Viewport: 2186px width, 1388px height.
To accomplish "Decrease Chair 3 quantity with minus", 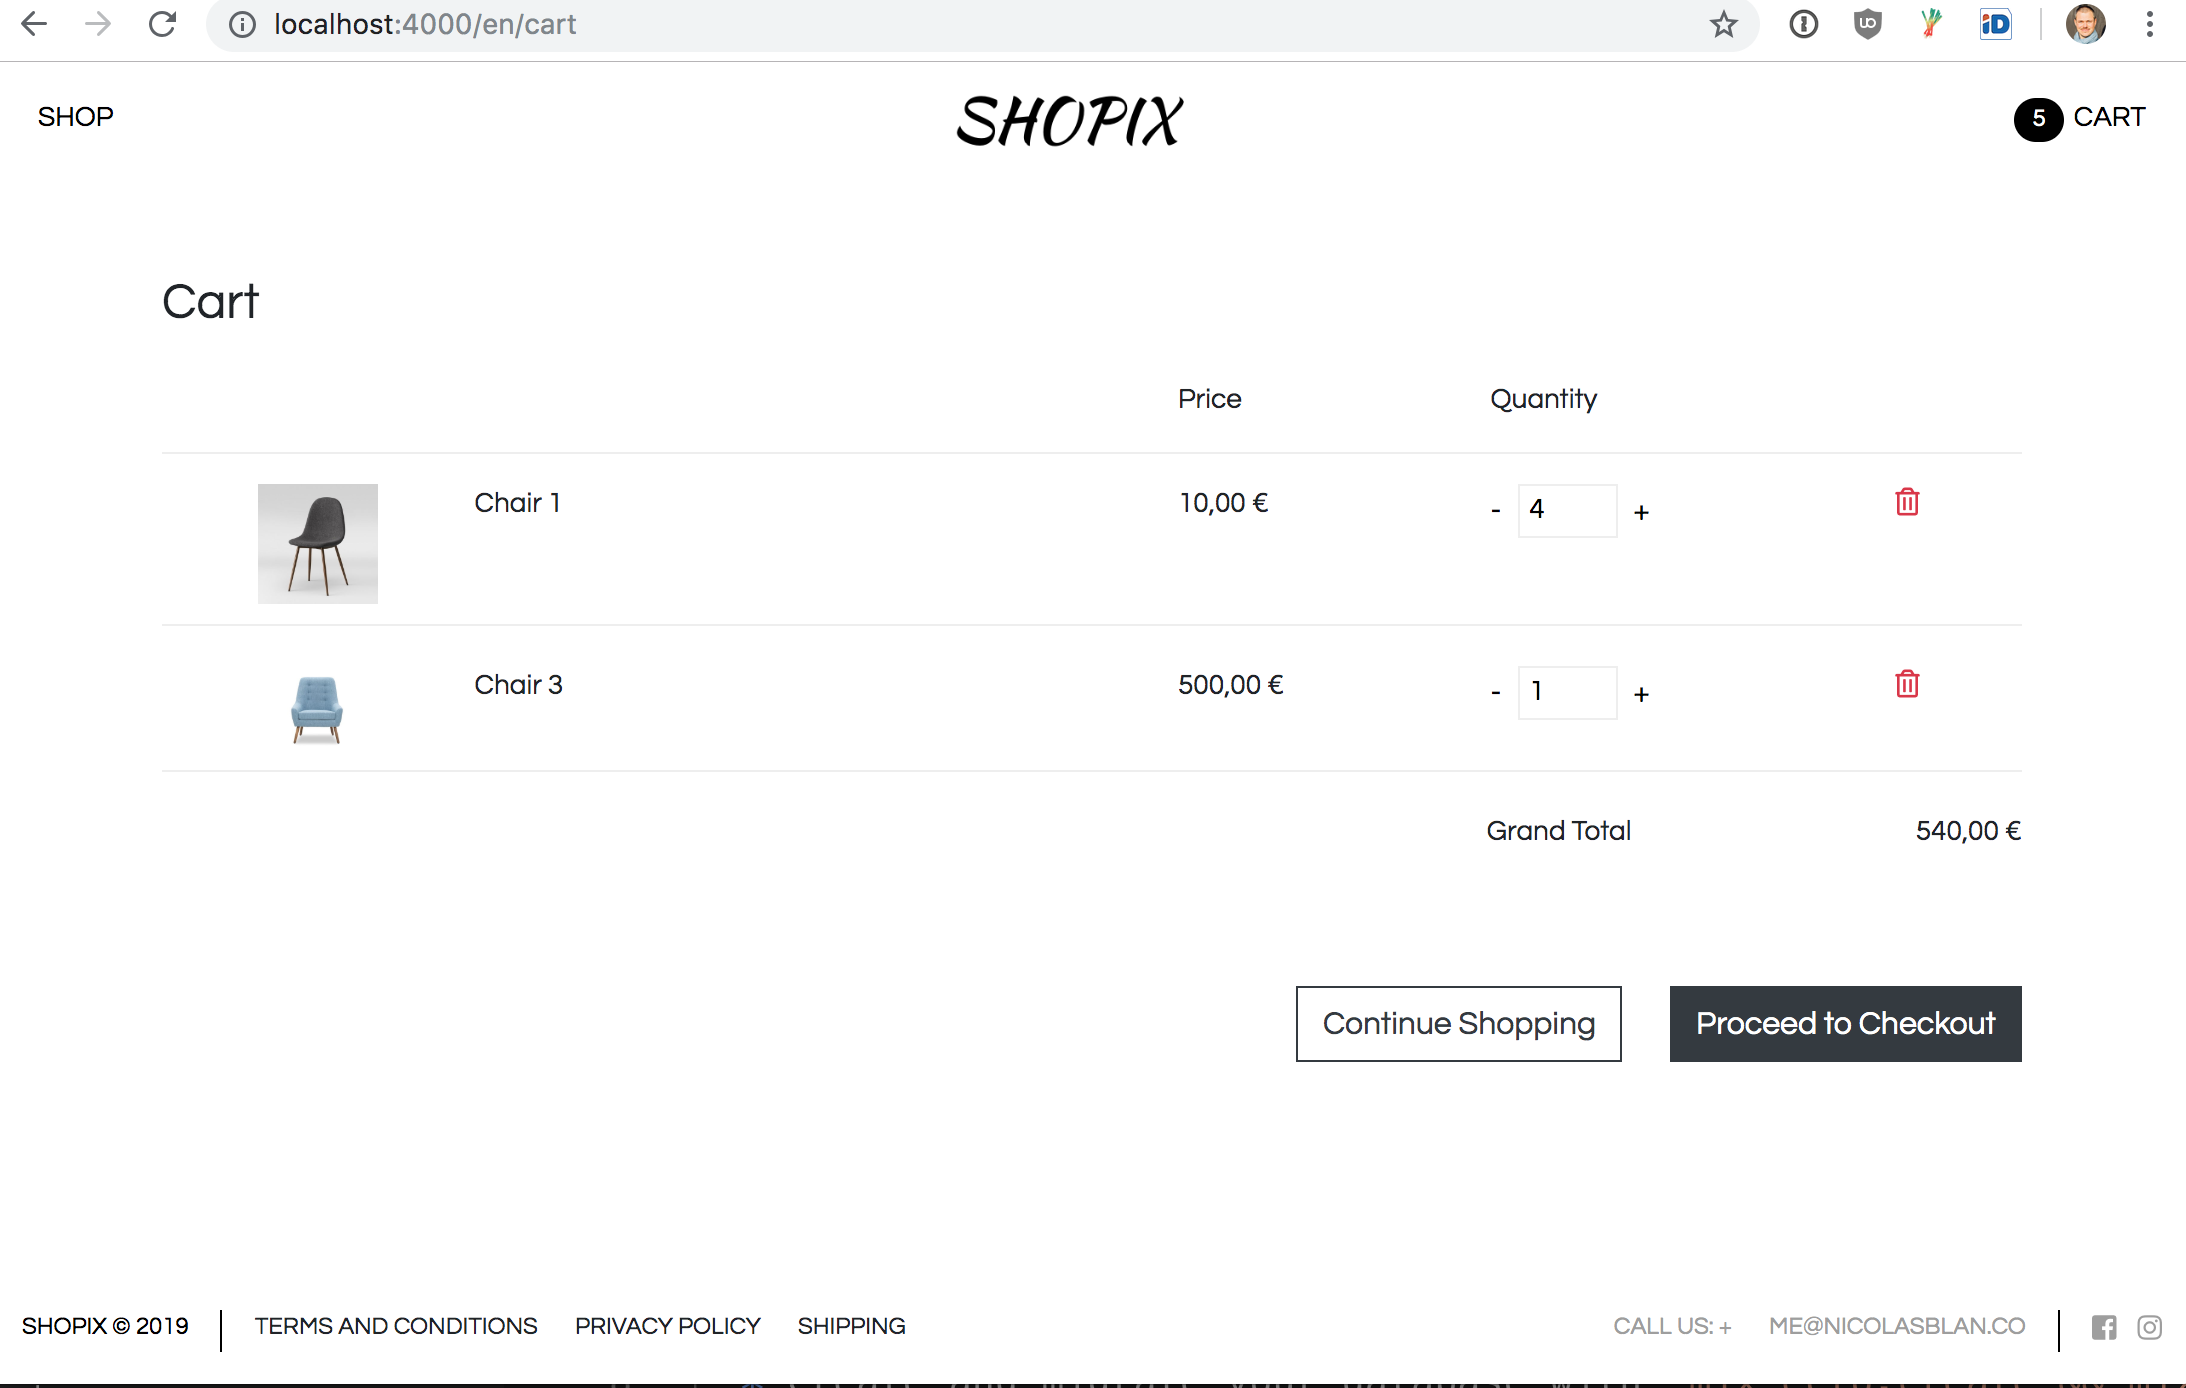I will point(1495,694).
